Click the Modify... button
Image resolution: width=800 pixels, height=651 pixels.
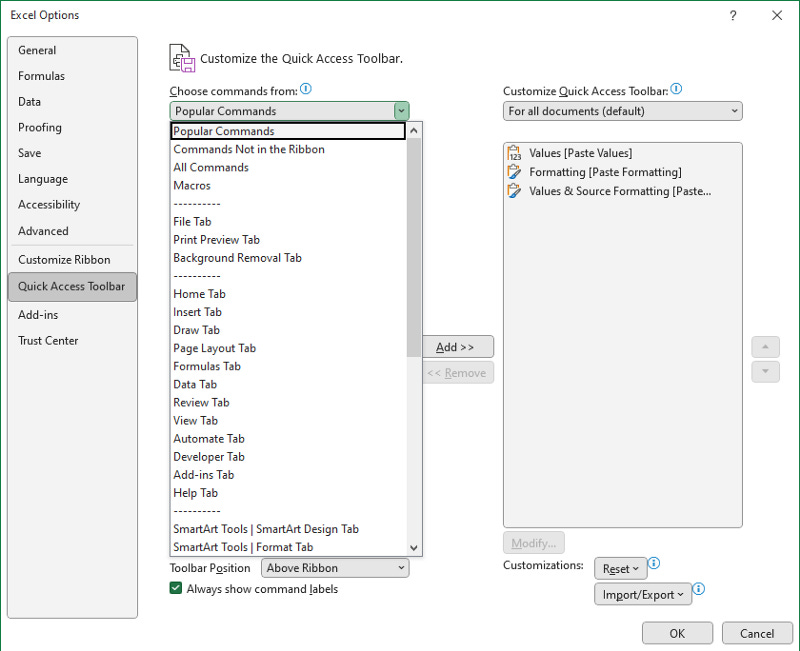pyautogui.click(x=534, y=543)
